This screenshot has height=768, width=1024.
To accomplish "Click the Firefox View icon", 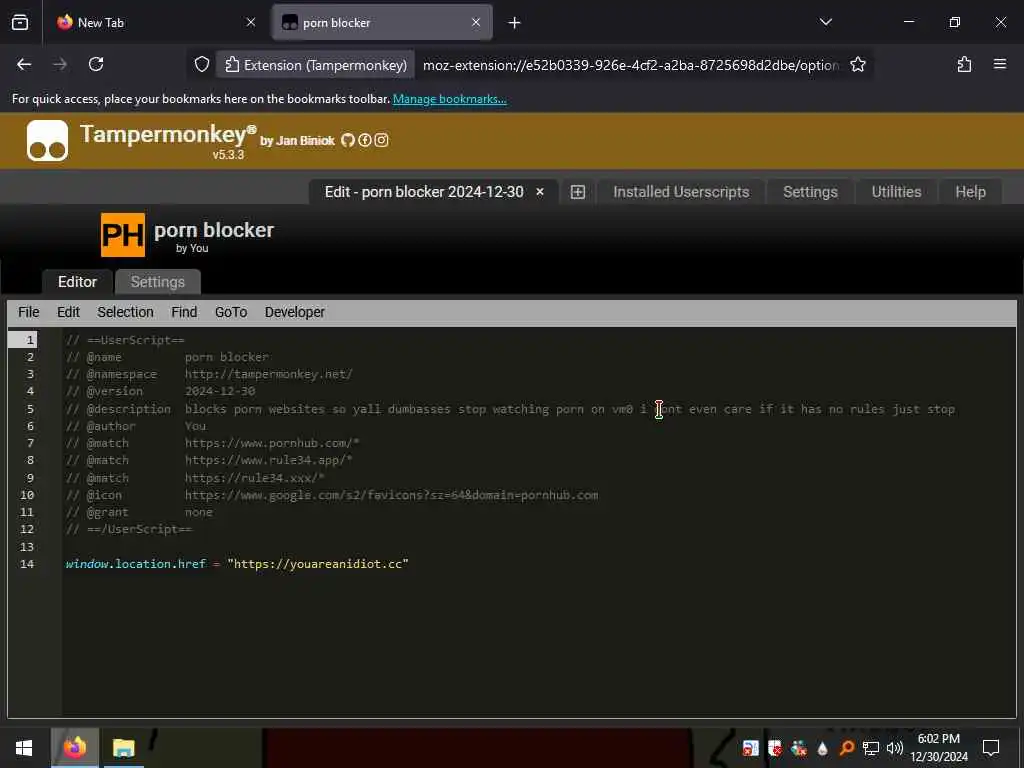I will [x=20, y=22].
